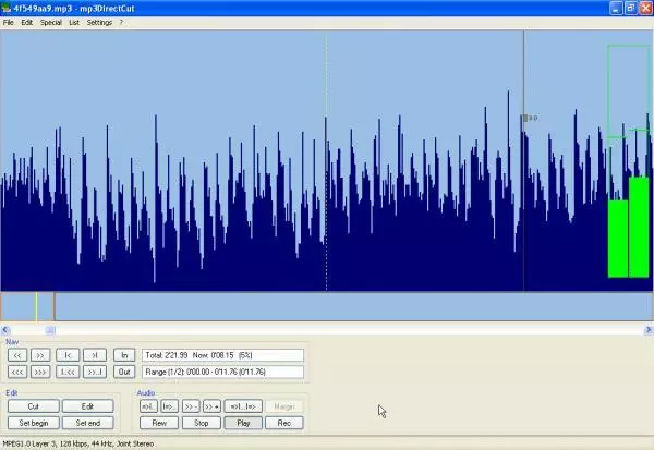Click the Play button

[243, 423]
